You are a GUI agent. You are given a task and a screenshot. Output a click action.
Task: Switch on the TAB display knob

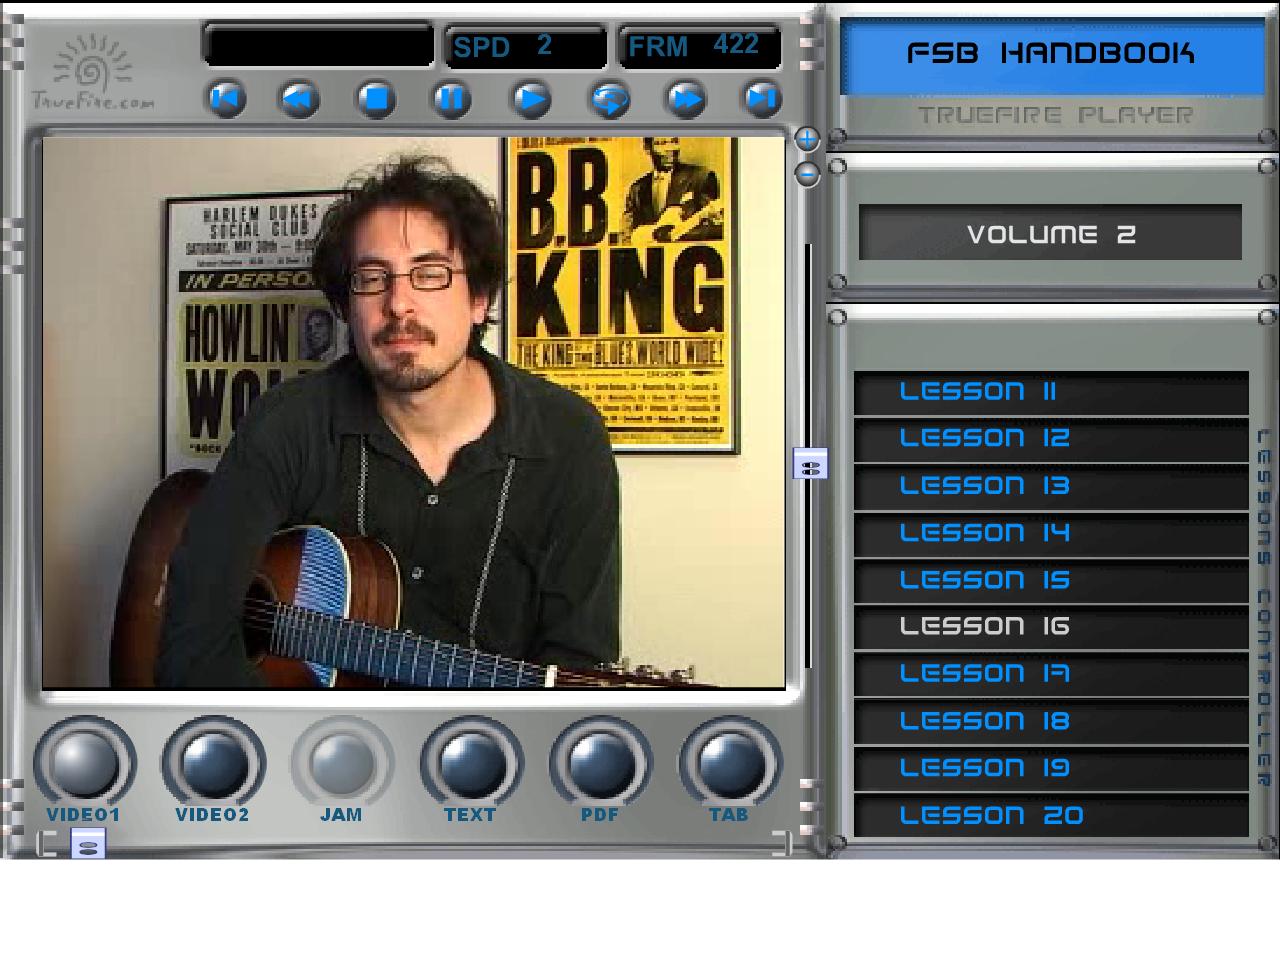(x=729, y=763)
